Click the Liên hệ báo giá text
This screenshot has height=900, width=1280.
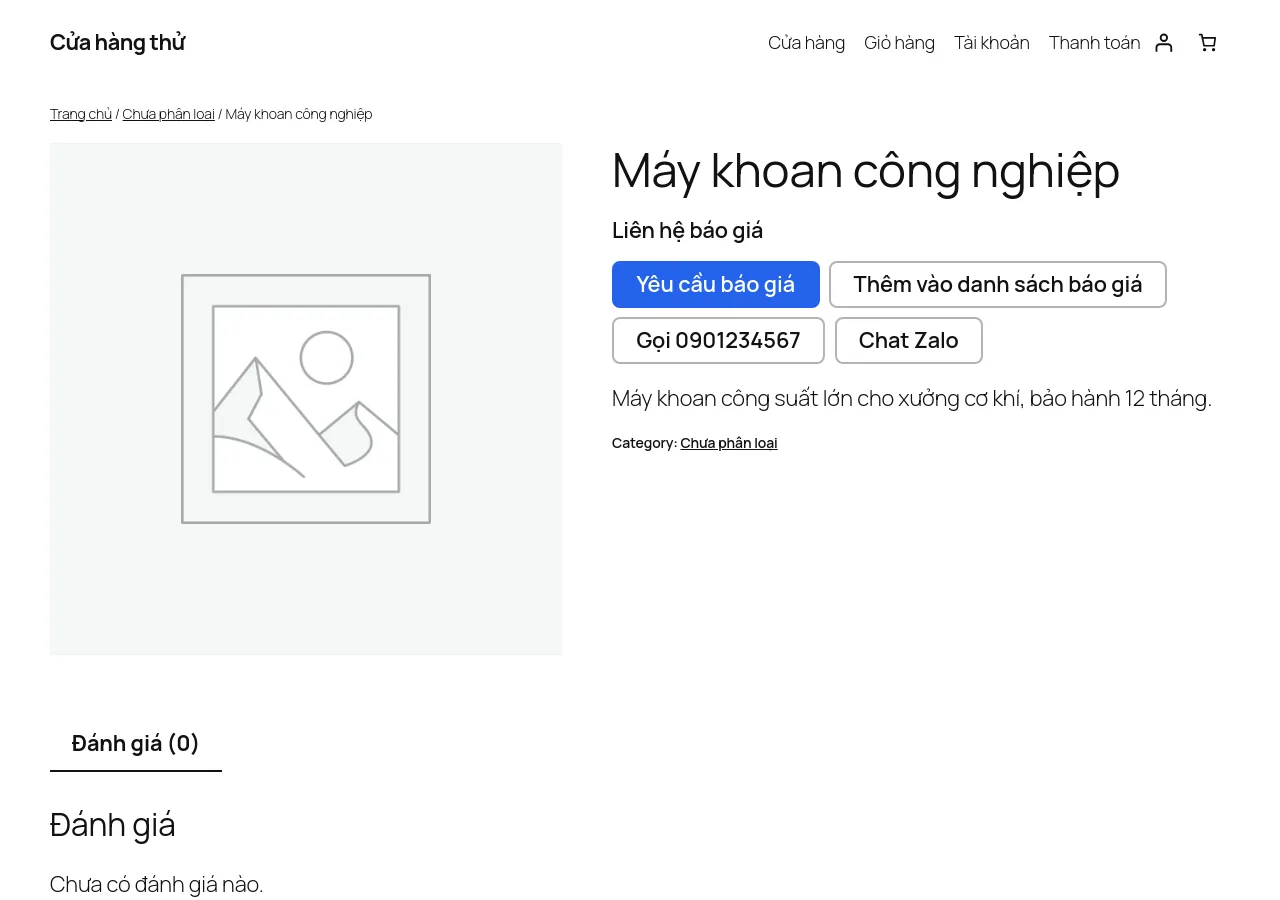tap(687, 230)
